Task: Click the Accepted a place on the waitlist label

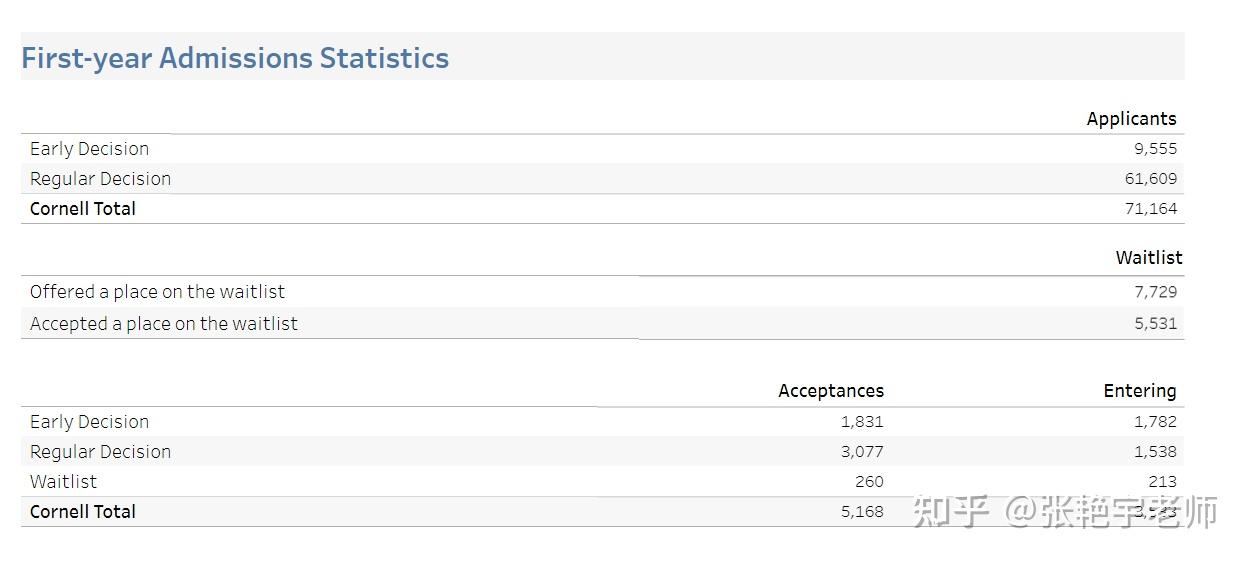Action: click(x=163, y=323)
